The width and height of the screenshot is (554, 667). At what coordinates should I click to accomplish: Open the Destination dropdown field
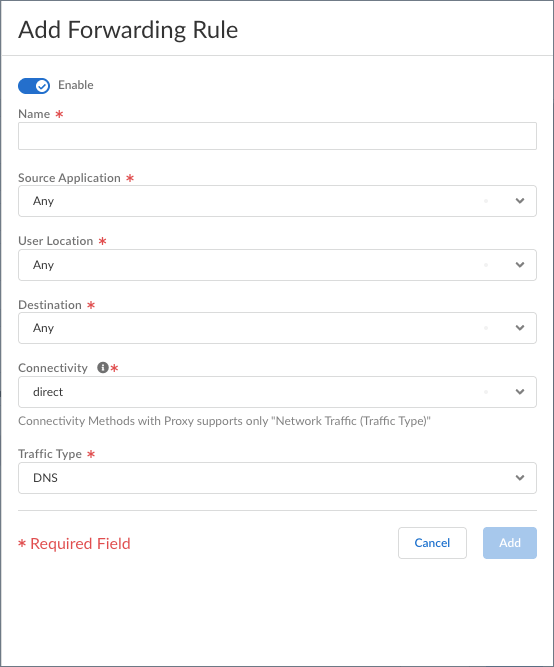(x=277, y=328)
